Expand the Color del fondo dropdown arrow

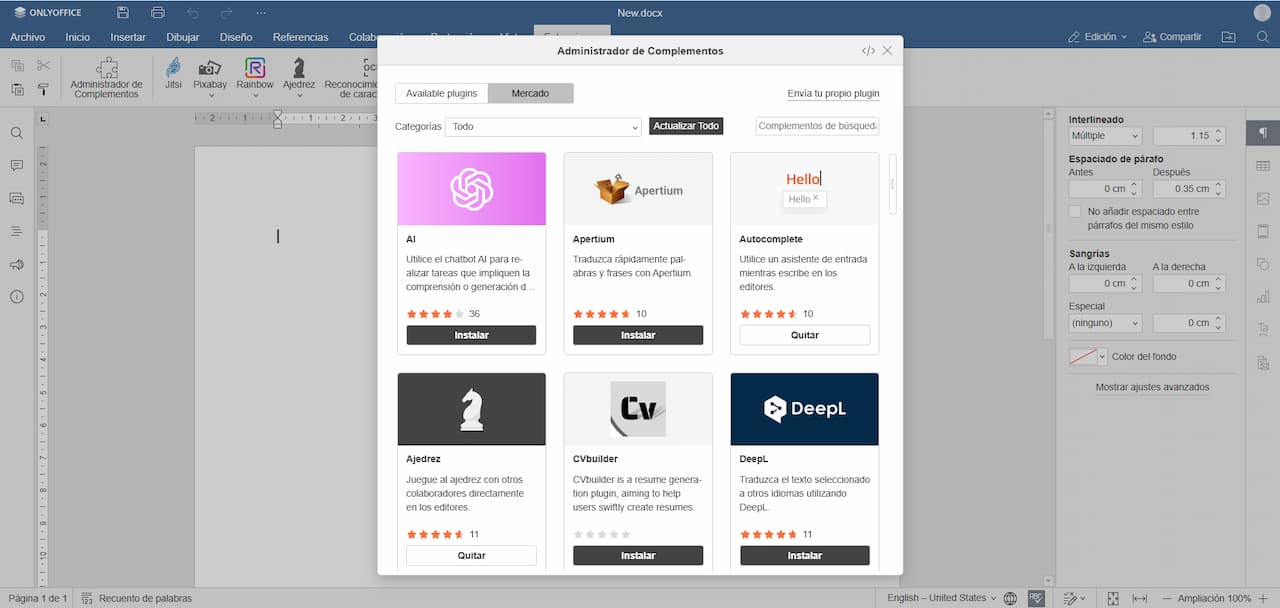(x=1102, y=357)
